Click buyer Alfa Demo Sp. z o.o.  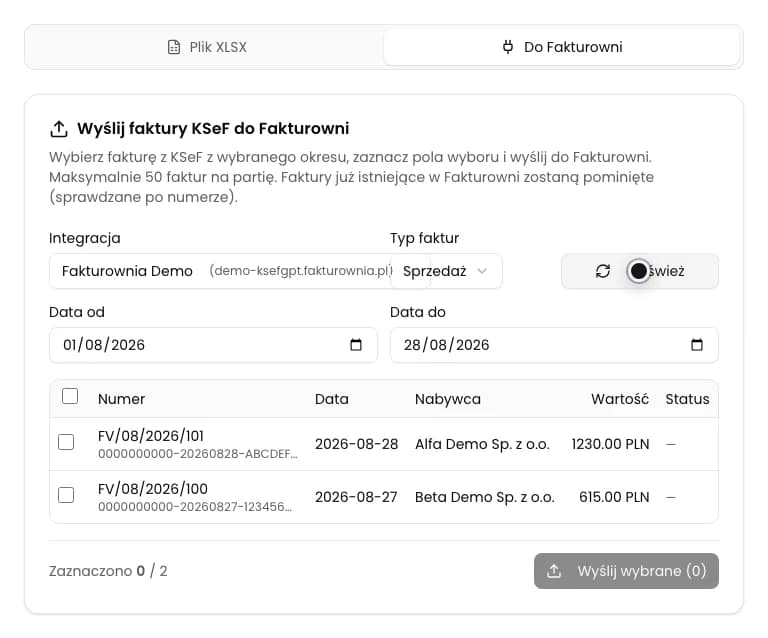tap(482, 444)
